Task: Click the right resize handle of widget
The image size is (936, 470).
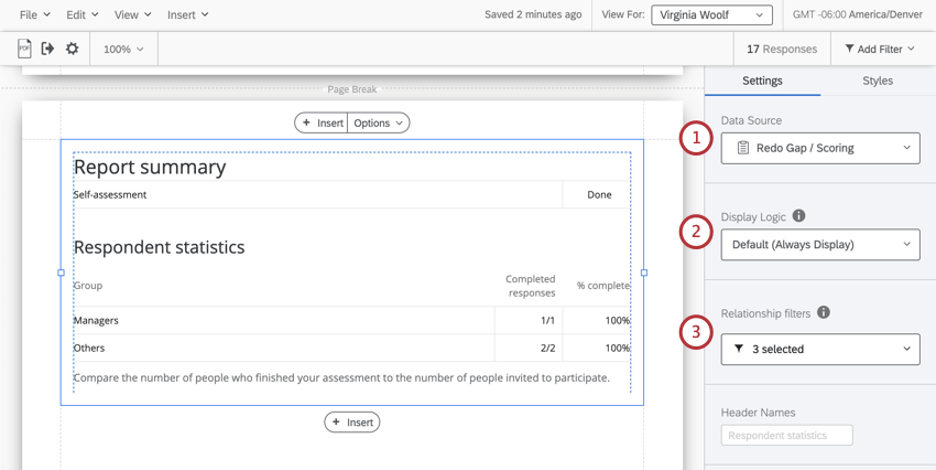Action: click(644, 272)
